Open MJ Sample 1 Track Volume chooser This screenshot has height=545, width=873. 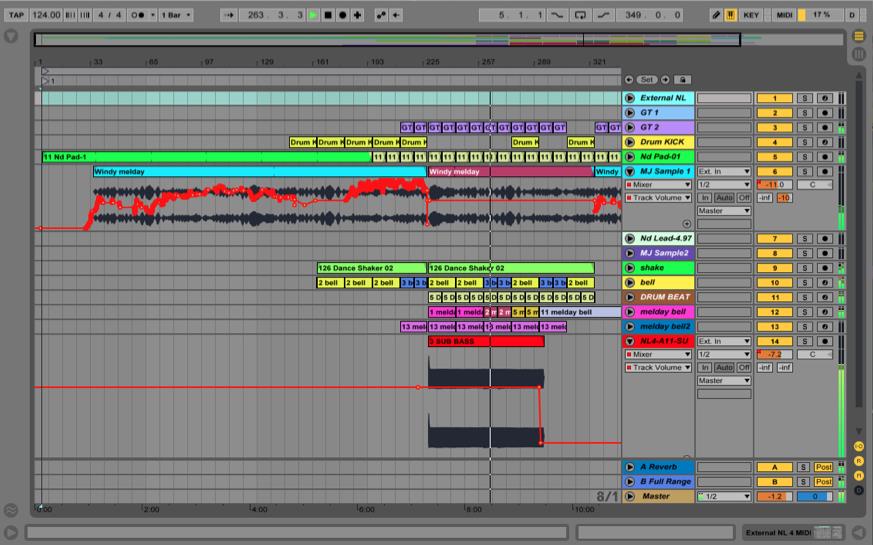[659, 198]
